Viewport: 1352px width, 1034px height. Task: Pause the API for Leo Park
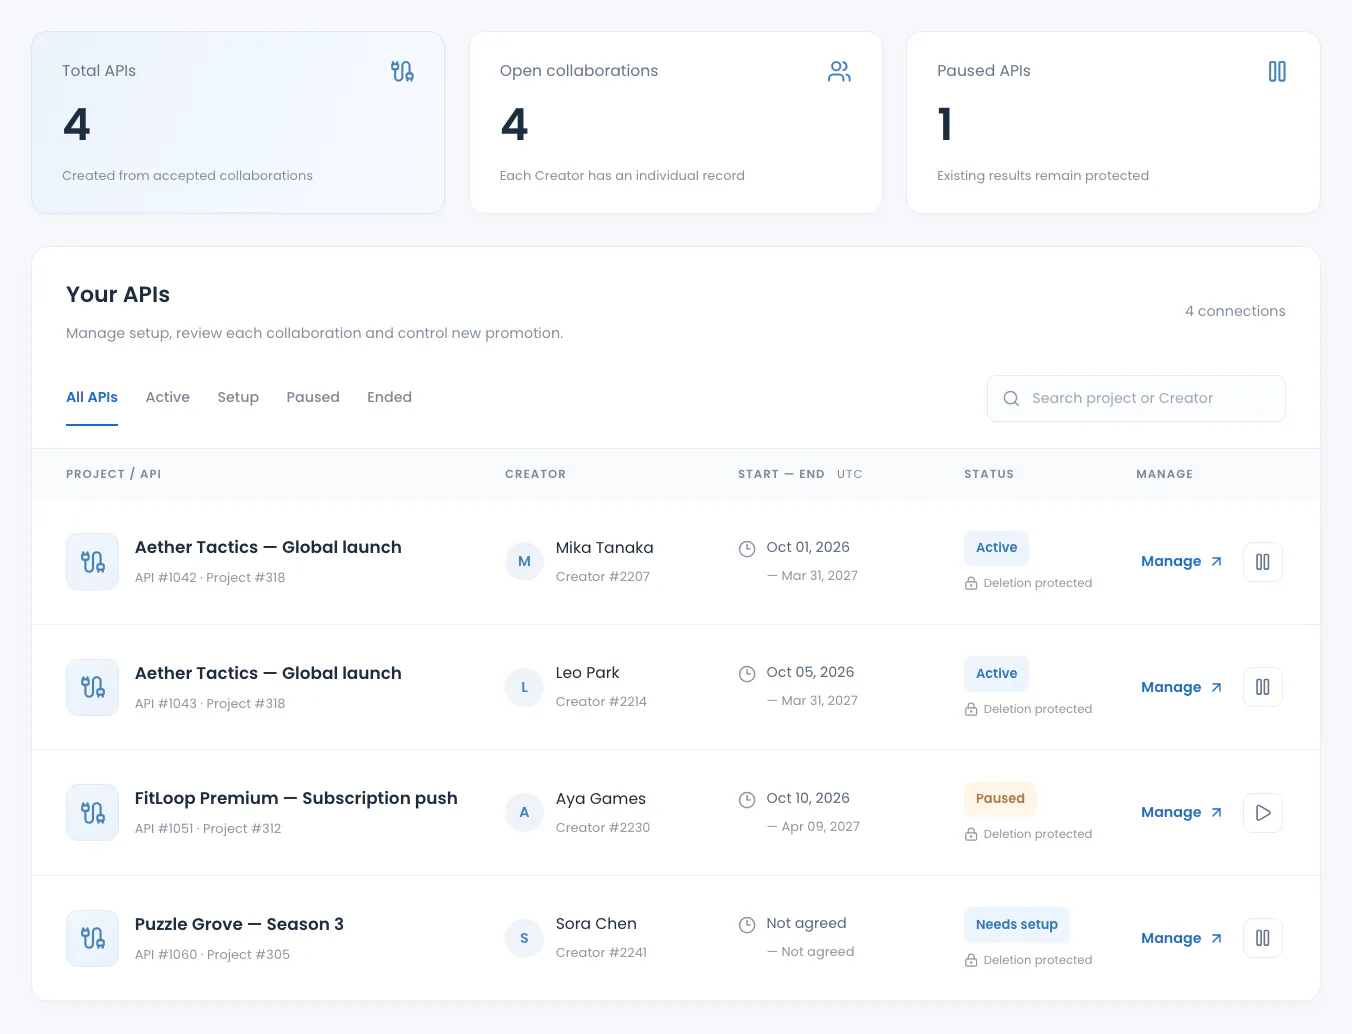(1263, 687)
